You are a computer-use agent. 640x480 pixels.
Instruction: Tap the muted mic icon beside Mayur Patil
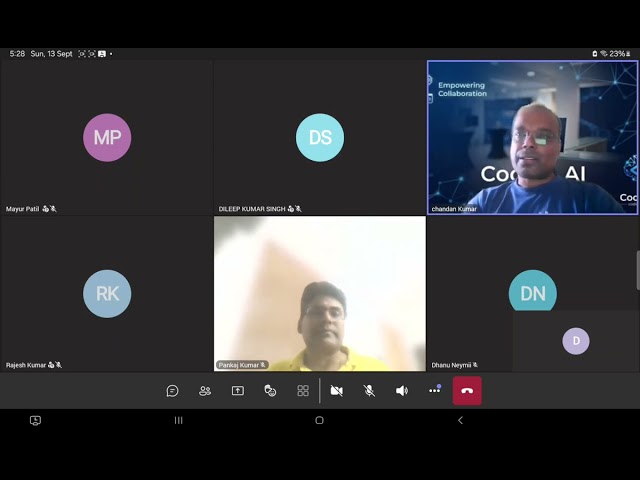pos(53,209)
